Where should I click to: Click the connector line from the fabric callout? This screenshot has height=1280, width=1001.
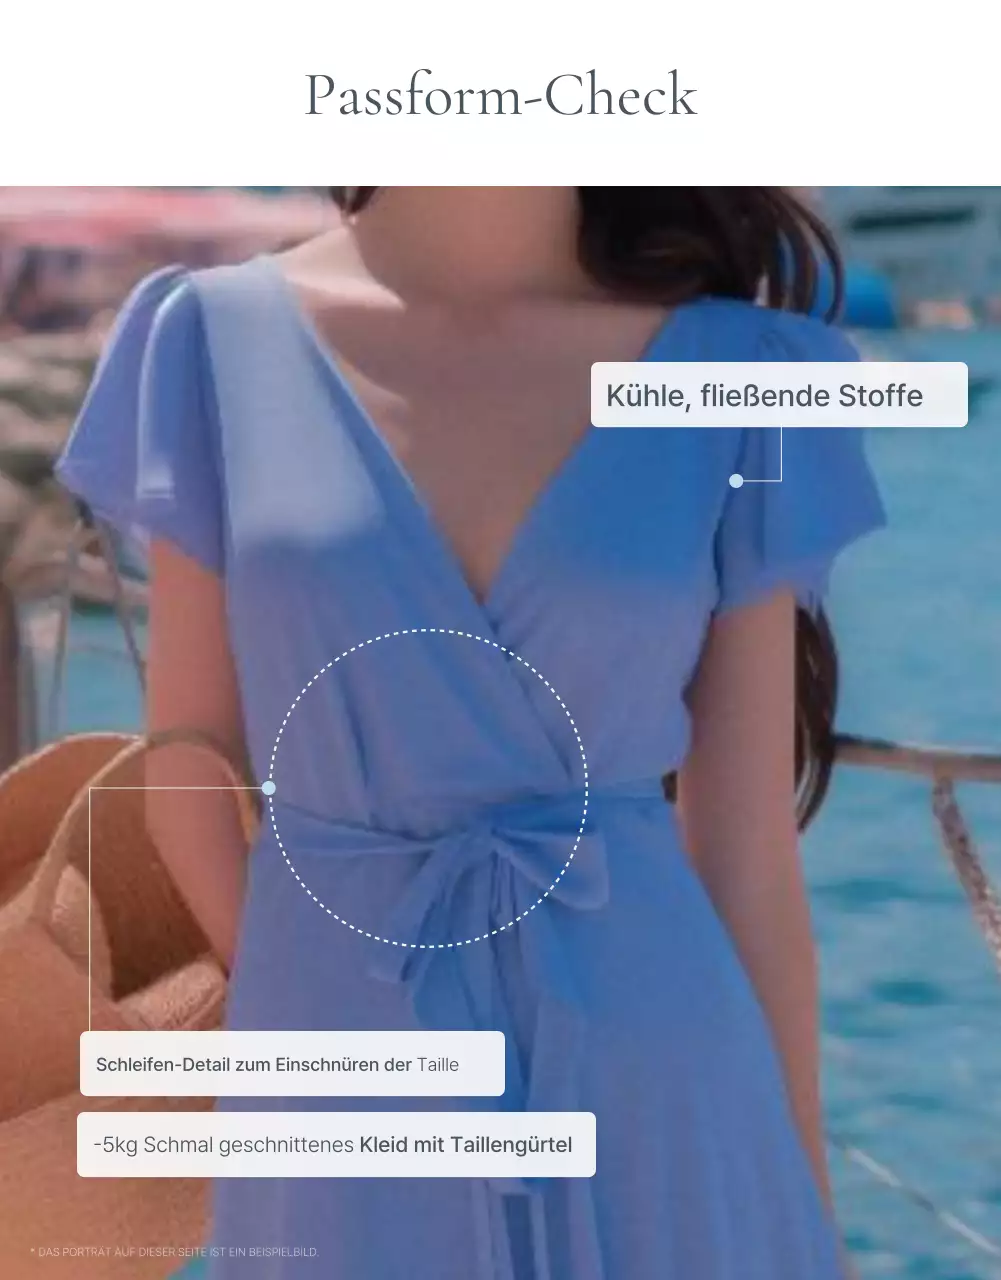tap(778, 455)
